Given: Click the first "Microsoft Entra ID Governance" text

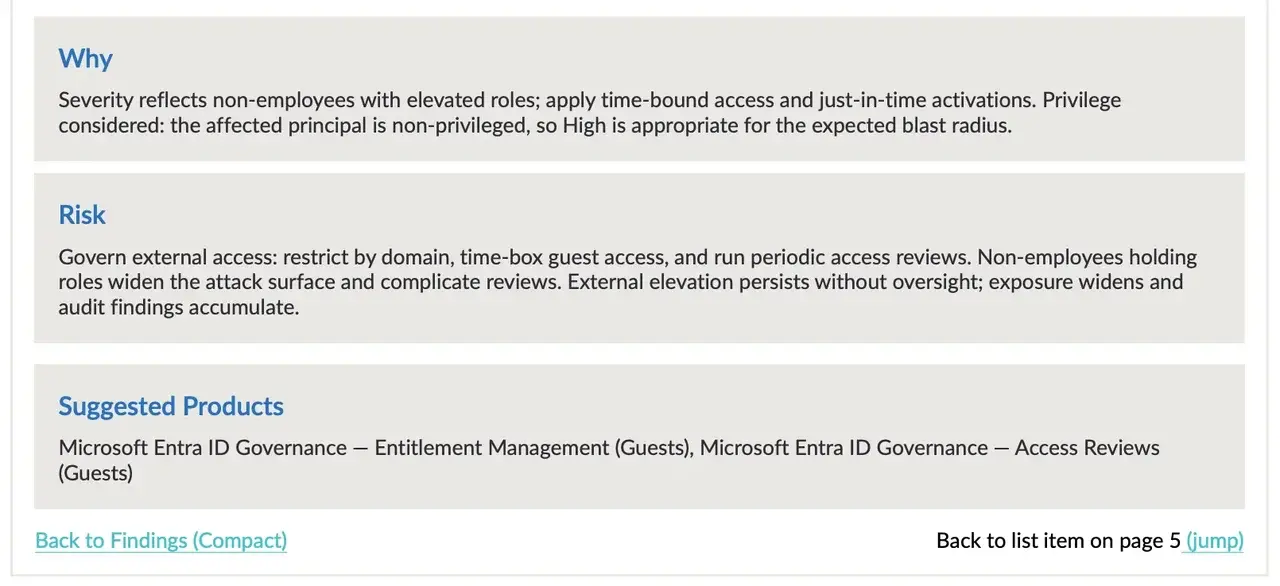Looking at the screenshot, I should (202, 448).
